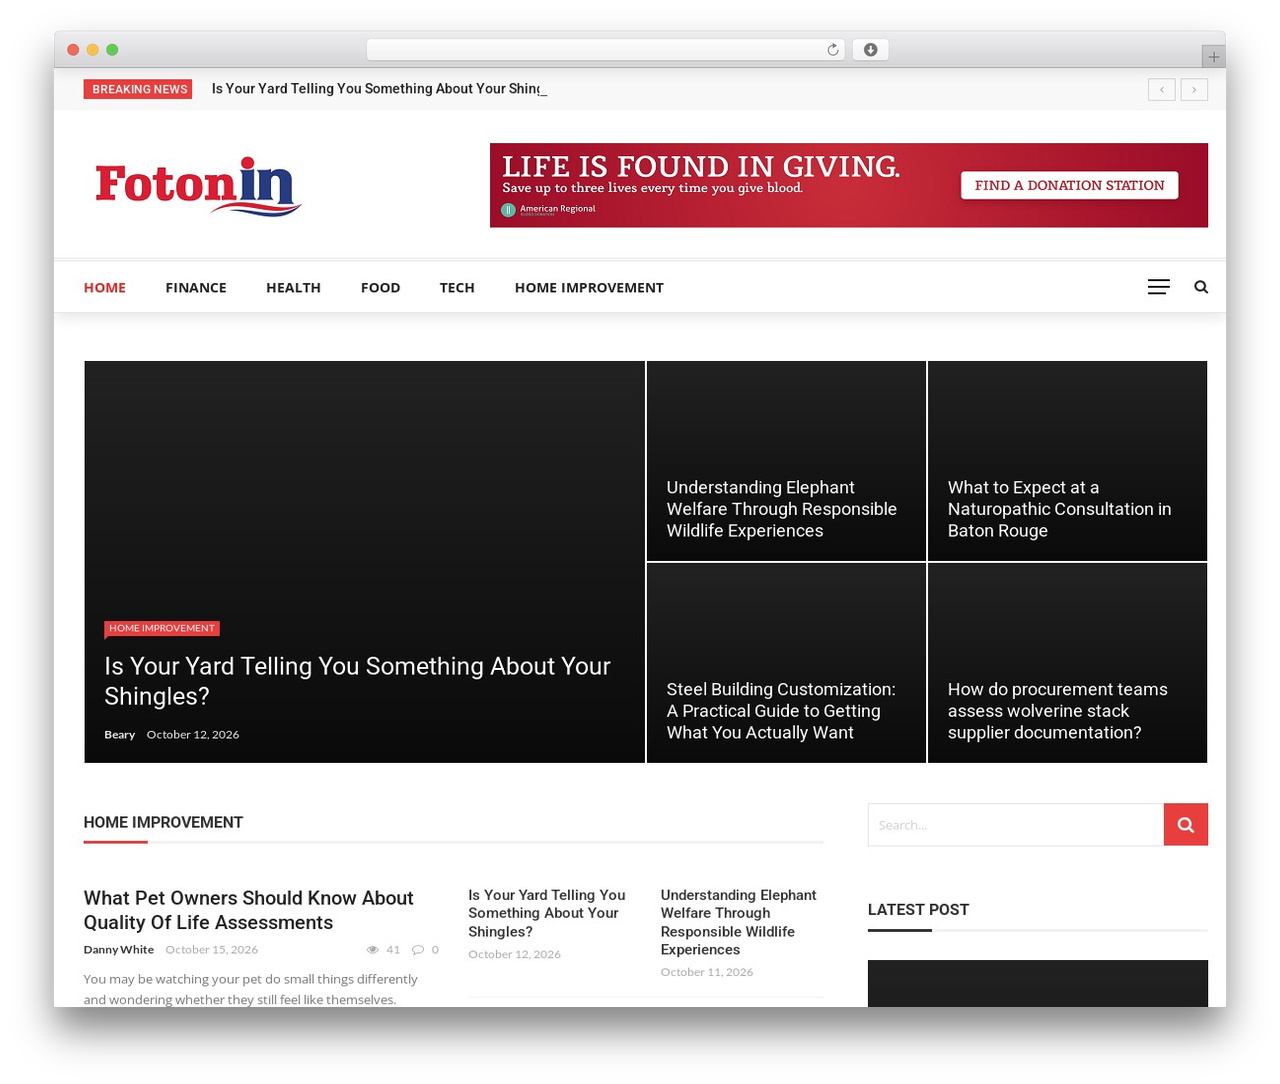Click the Fotonin site logo
This screenshot has width=1280, height=1084.
tap(198, 186)
